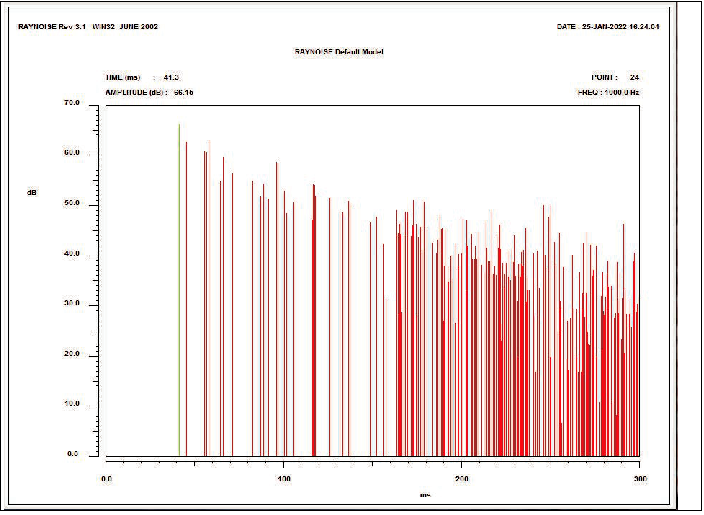The image size is (704, 515).
Task: Click the 200 tick on the x-axis
Action: [x=461, y=477]
